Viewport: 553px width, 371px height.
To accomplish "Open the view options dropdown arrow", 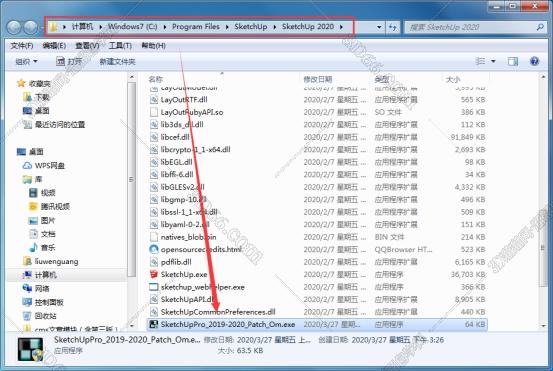I will click(x=493, y=61).
